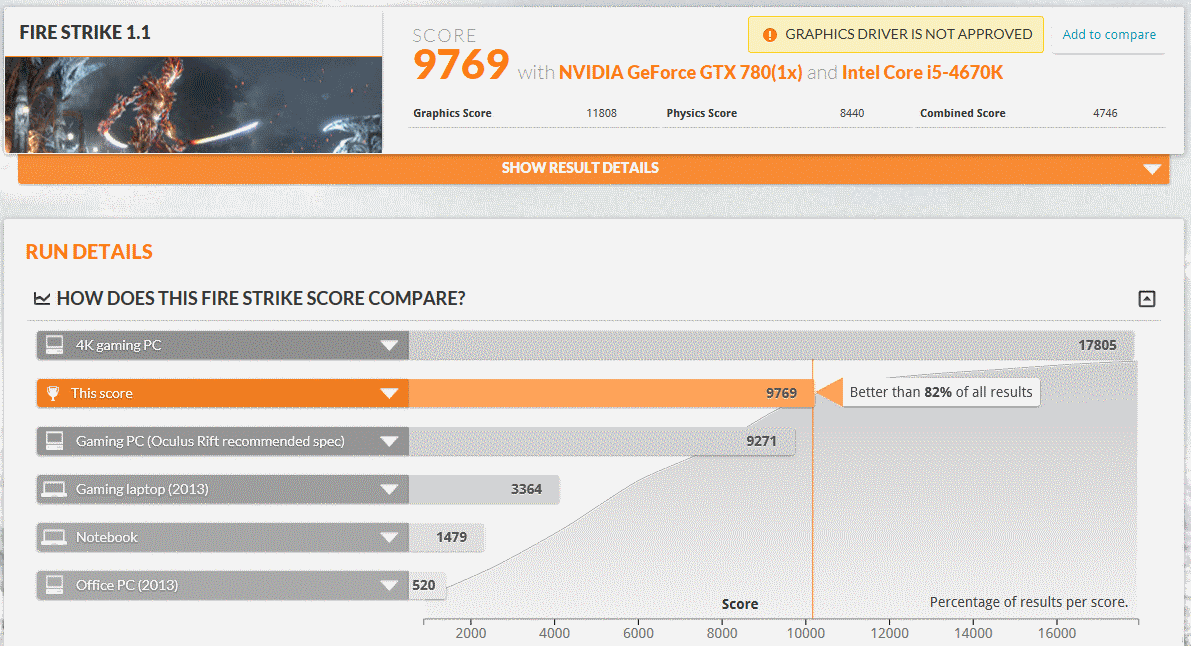Click the Physics Score label
This screenshot has width=1191, height=646.
point(702,113)
